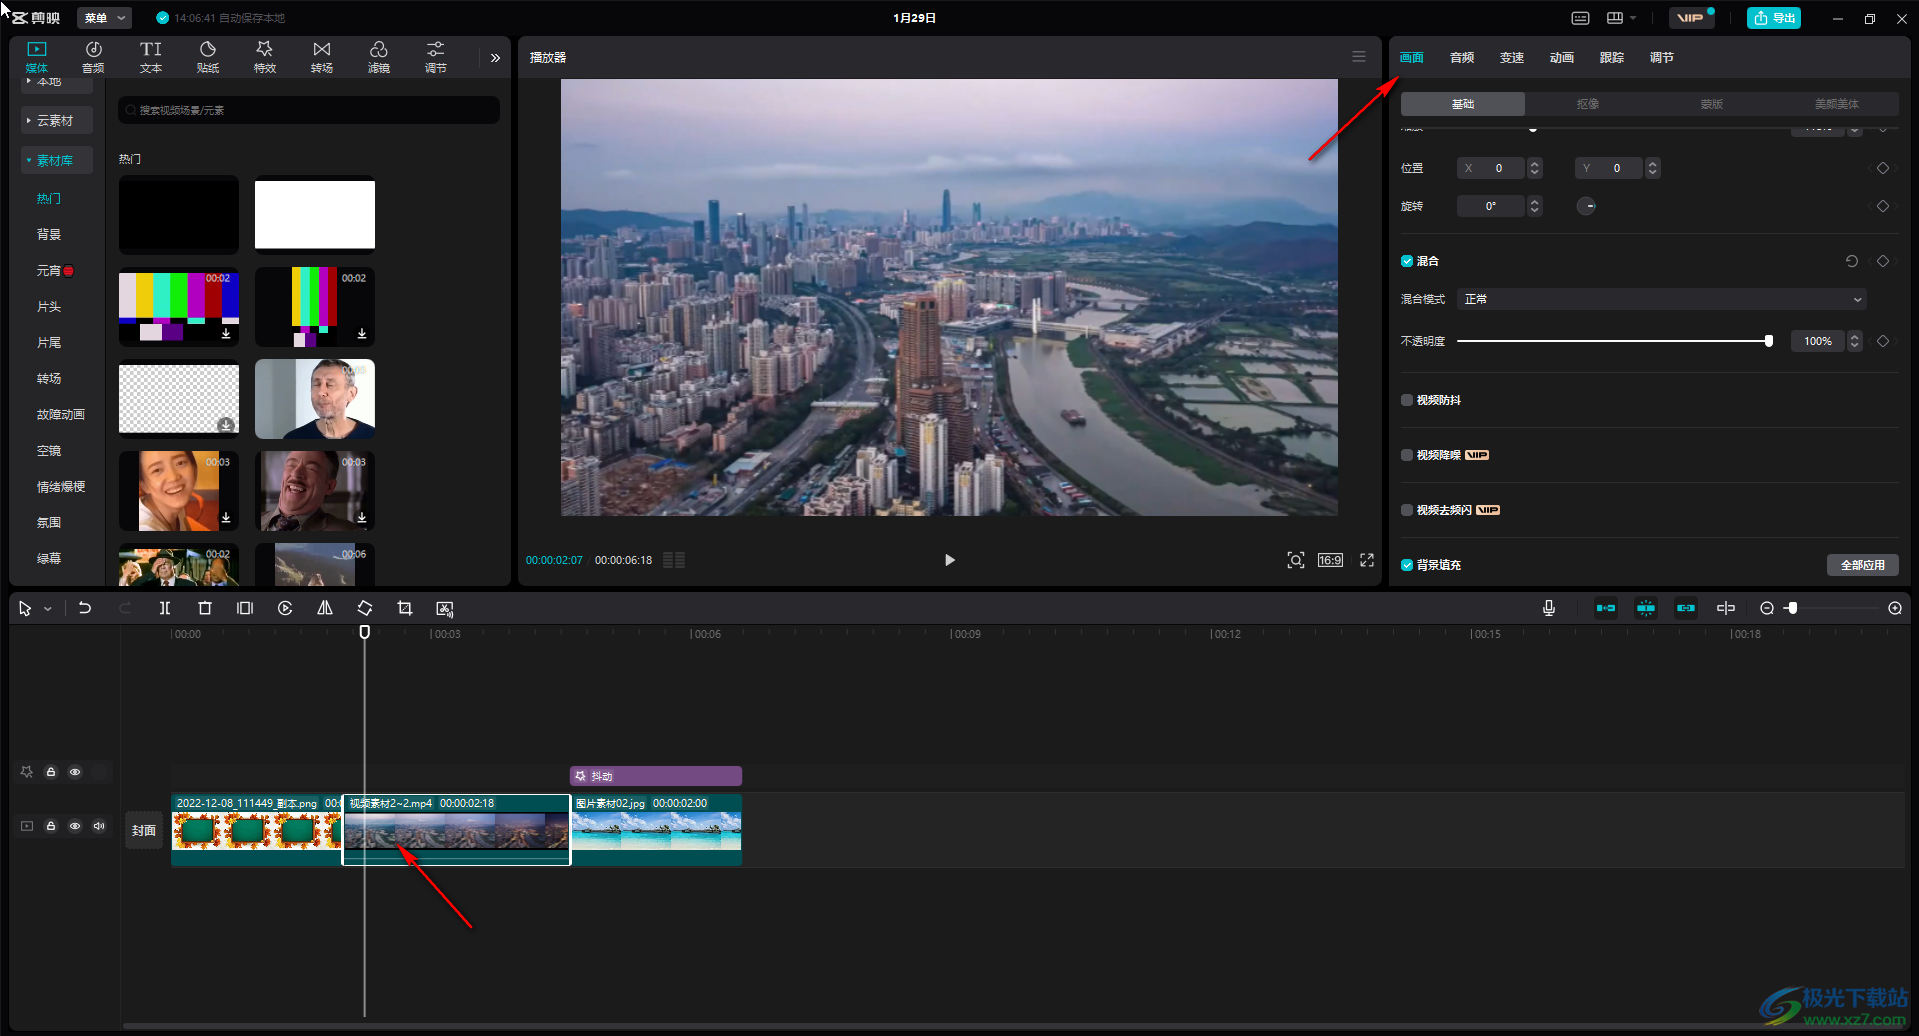
Task: Click the crop tool icon
Action: click(405, 608)
